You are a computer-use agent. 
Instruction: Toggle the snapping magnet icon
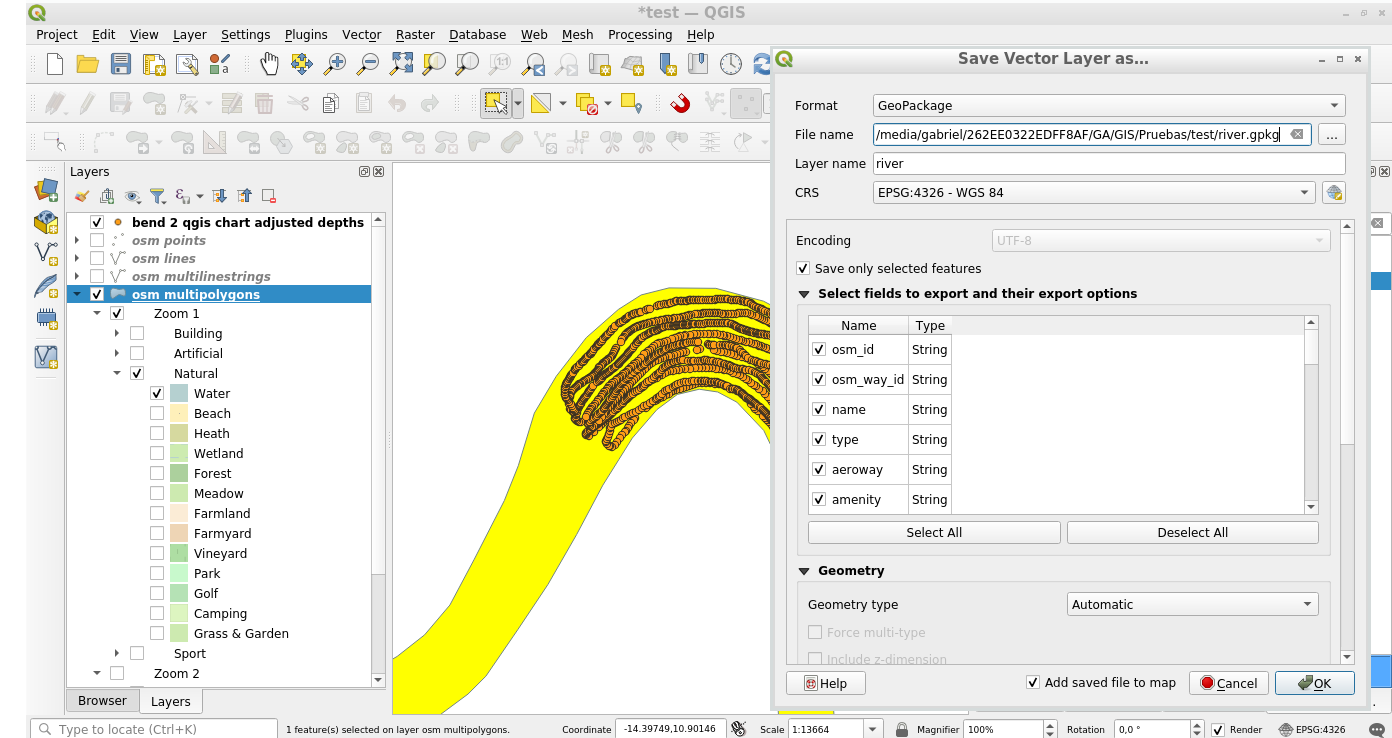(x=680, y=103)
